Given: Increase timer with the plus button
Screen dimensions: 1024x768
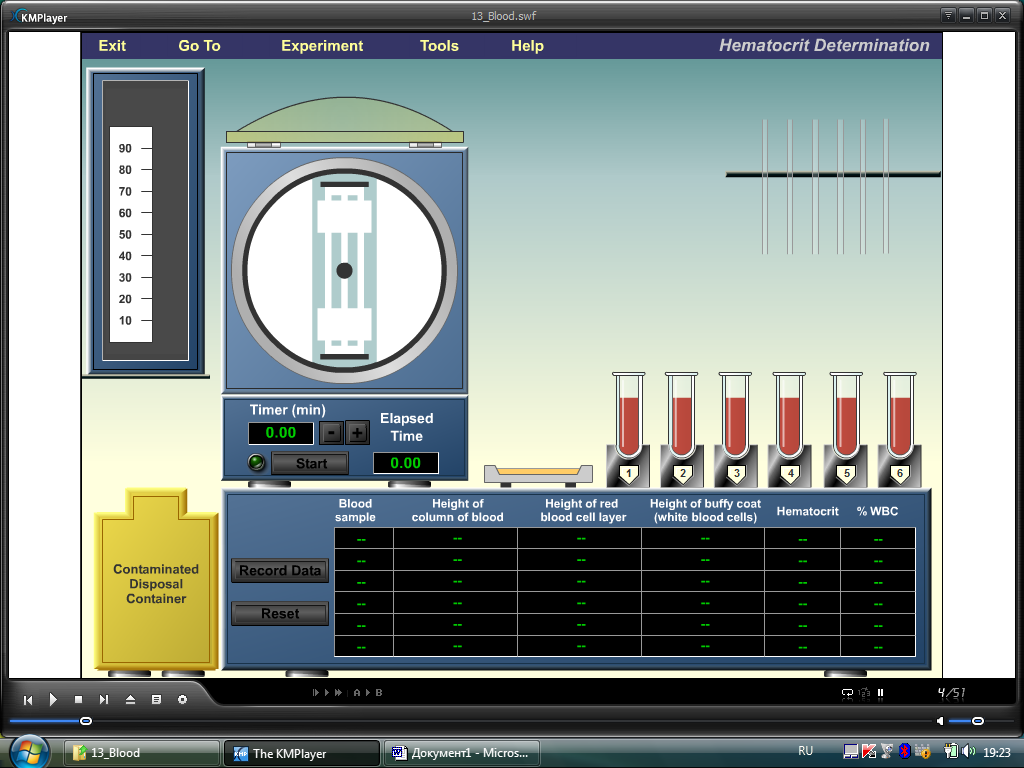Looking at the screenshot, I should point(357,433).
